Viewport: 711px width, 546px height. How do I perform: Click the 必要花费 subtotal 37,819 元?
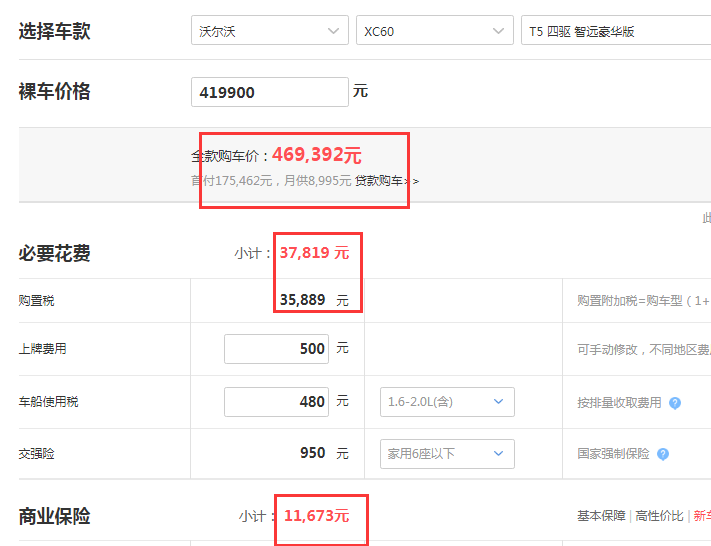click(x=314, y=253)
